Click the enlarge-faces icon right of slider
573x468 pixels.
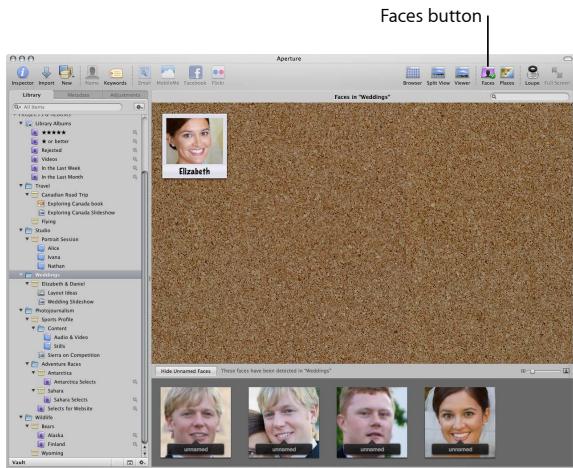pyautogui.click(x=566, y=371)
